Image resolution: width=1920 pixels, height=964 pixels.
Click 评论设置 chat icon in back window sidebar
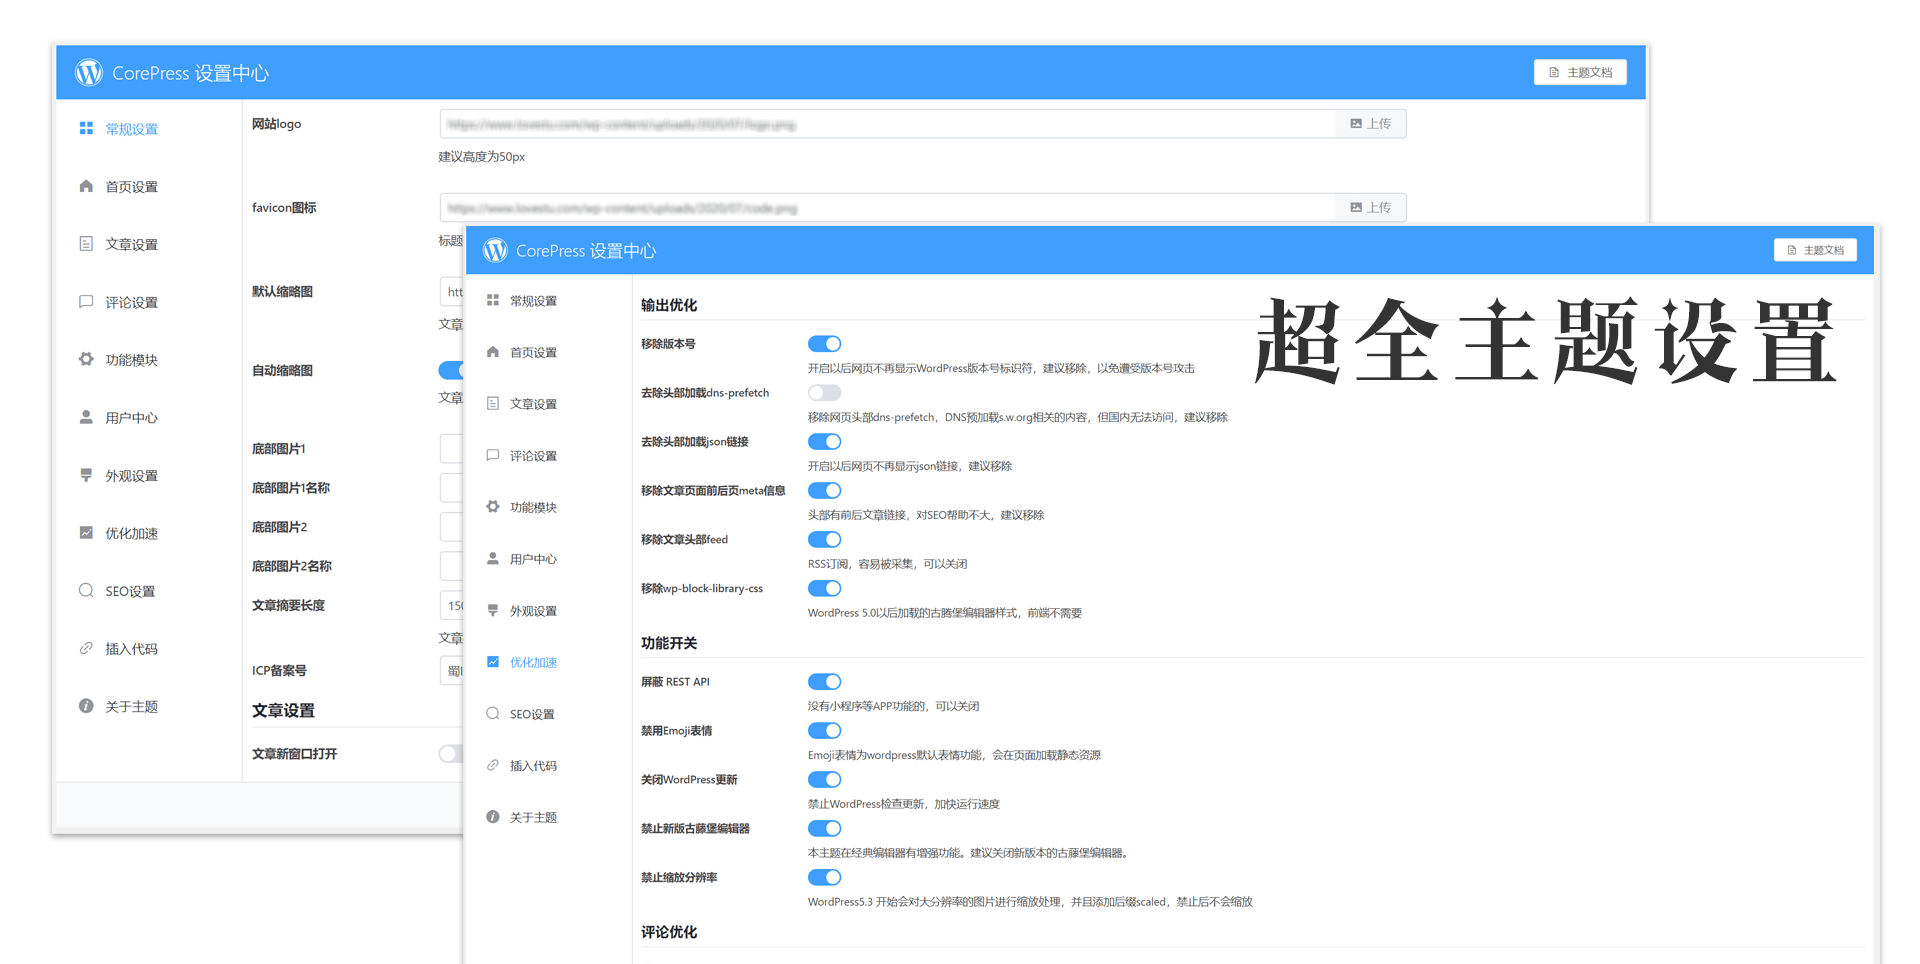[86, 302]
